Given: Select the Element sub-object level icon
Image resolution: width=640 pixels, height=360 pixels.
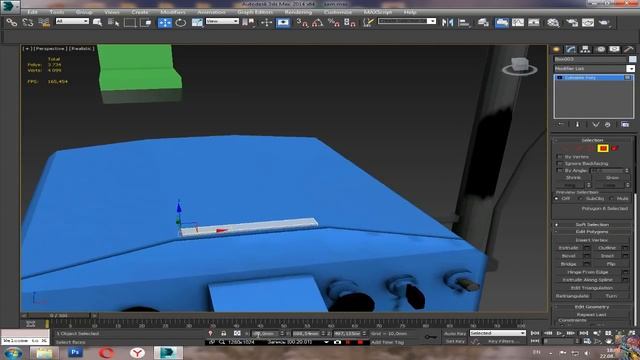Looking at the screenshot, I should (x=615, y=148).
